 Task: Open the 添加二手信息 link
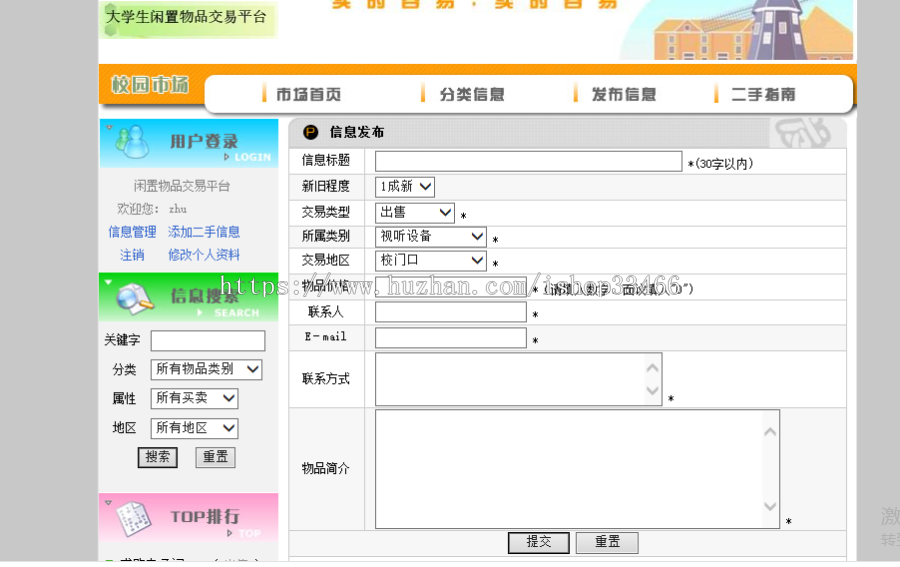click(204, 232)
